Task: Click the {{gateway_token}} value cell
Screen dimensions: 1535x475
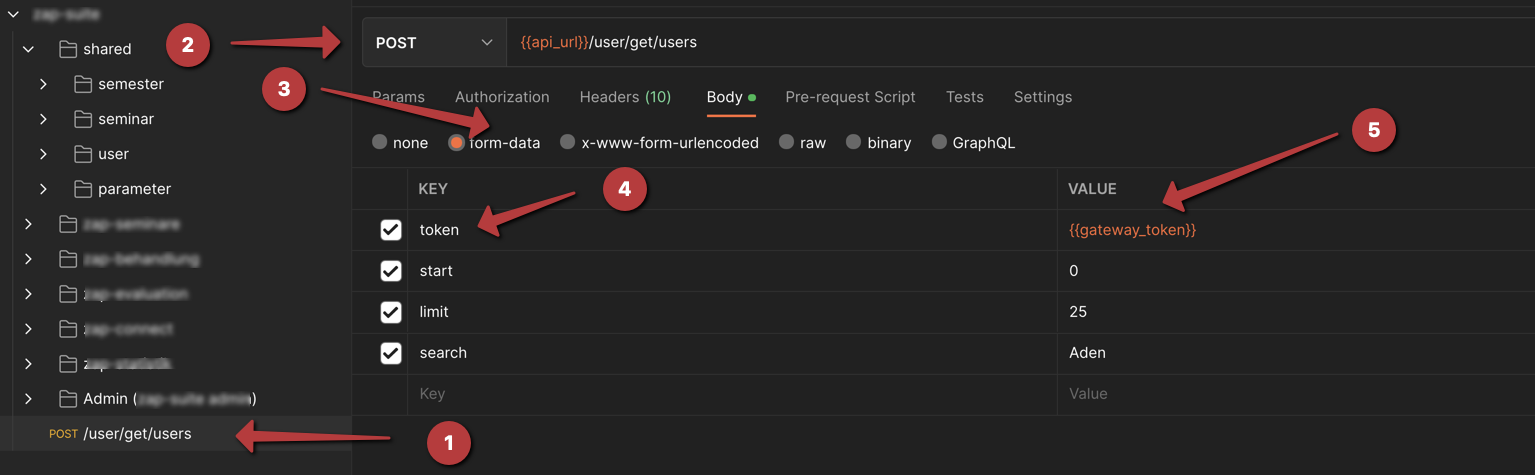Action: click(x=1296, y=230)
